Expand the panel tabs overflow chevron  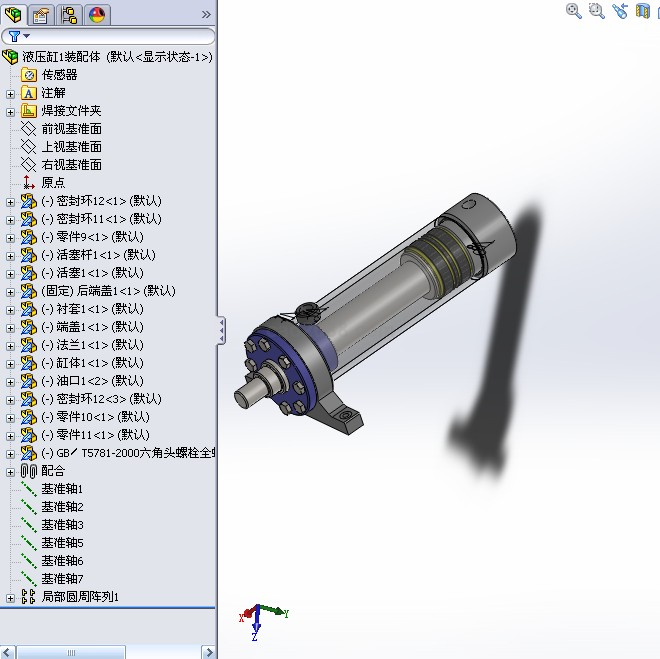click(206, 14)
